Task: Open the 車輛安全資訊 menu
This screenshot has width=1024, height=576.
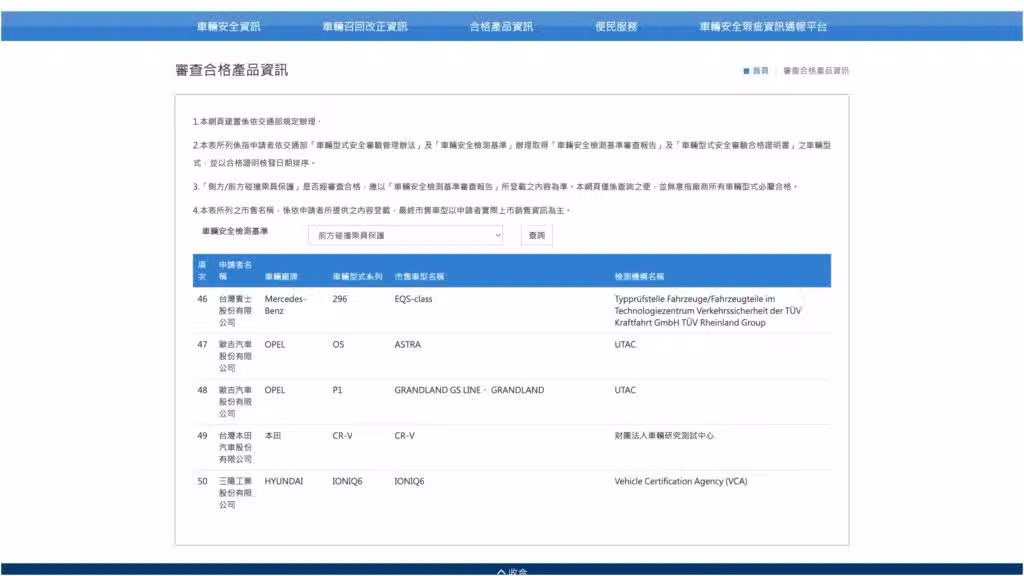Action: (228, 26)
